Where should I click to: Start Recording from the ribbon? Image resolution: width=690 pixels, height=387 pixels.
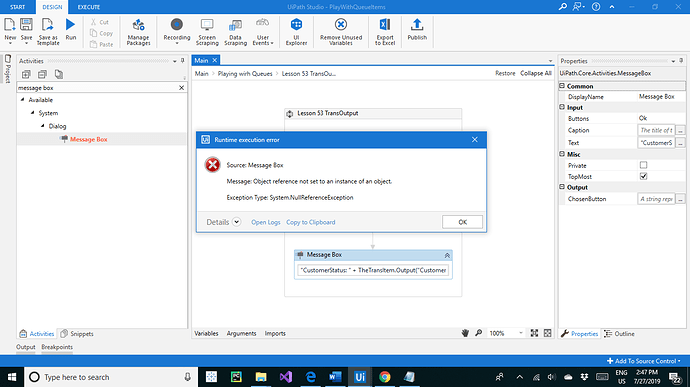point(176,31)
